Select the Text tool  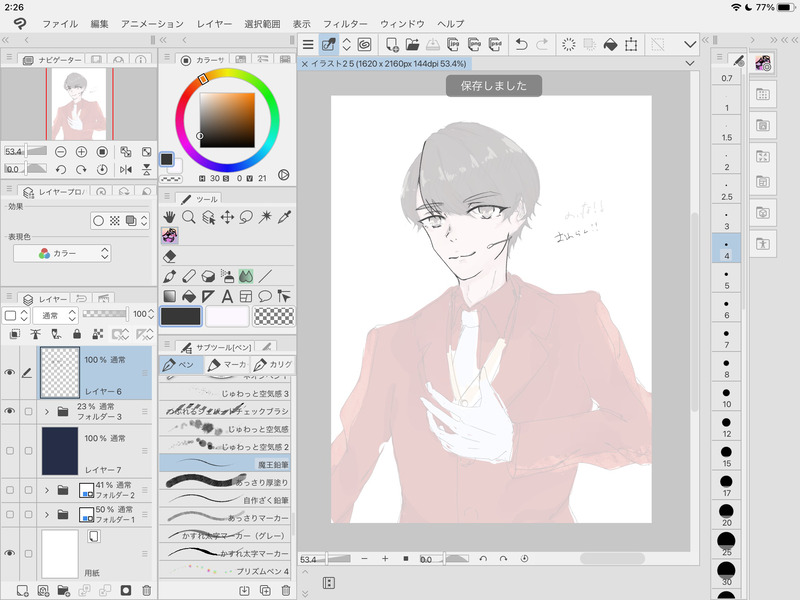click(227, 296)
